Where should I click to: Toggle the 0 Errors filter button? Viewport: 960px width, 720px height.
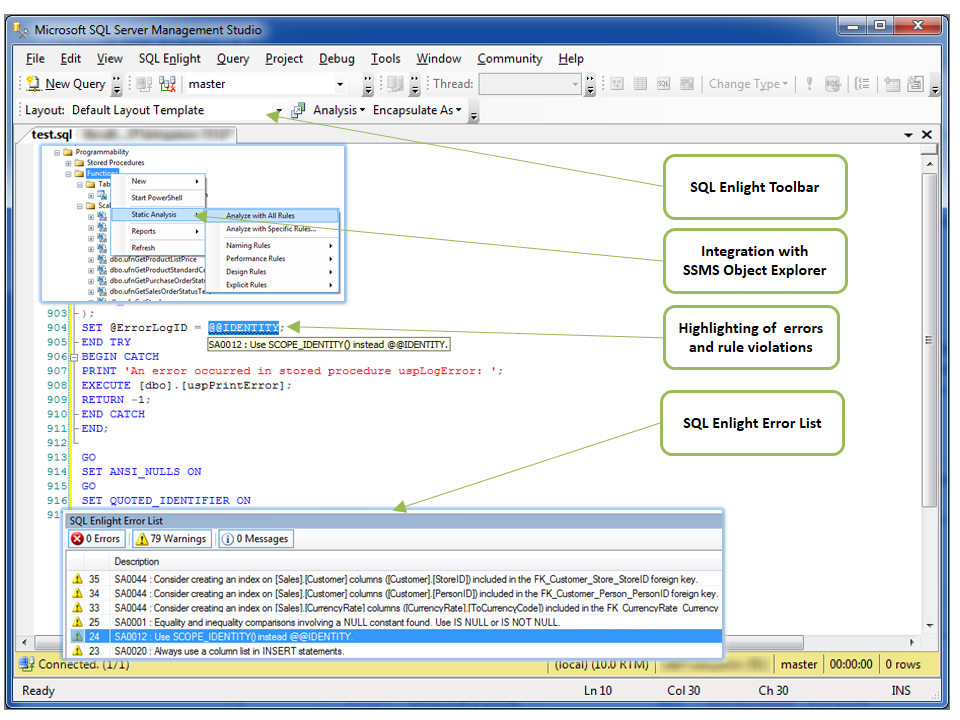(x=96, y=539)
